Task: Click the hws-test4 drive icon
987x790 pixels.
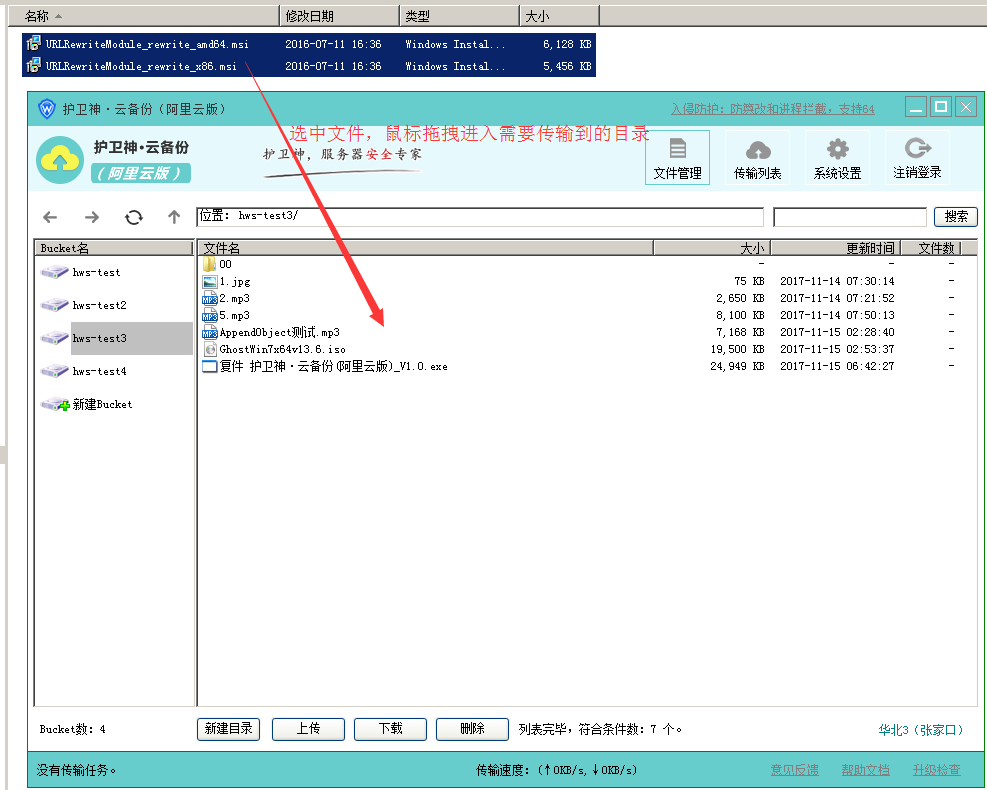Action: [54, 371]
